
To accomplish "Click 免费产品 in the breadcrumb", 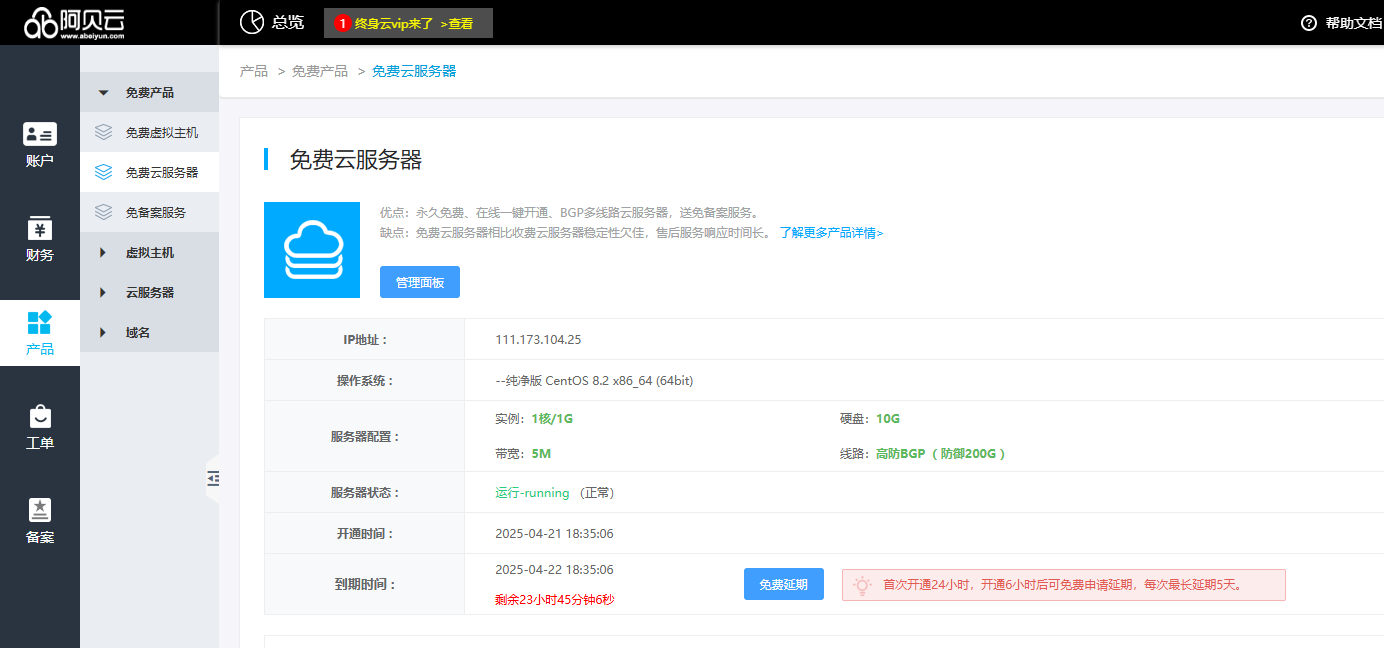I will [320, 71].
